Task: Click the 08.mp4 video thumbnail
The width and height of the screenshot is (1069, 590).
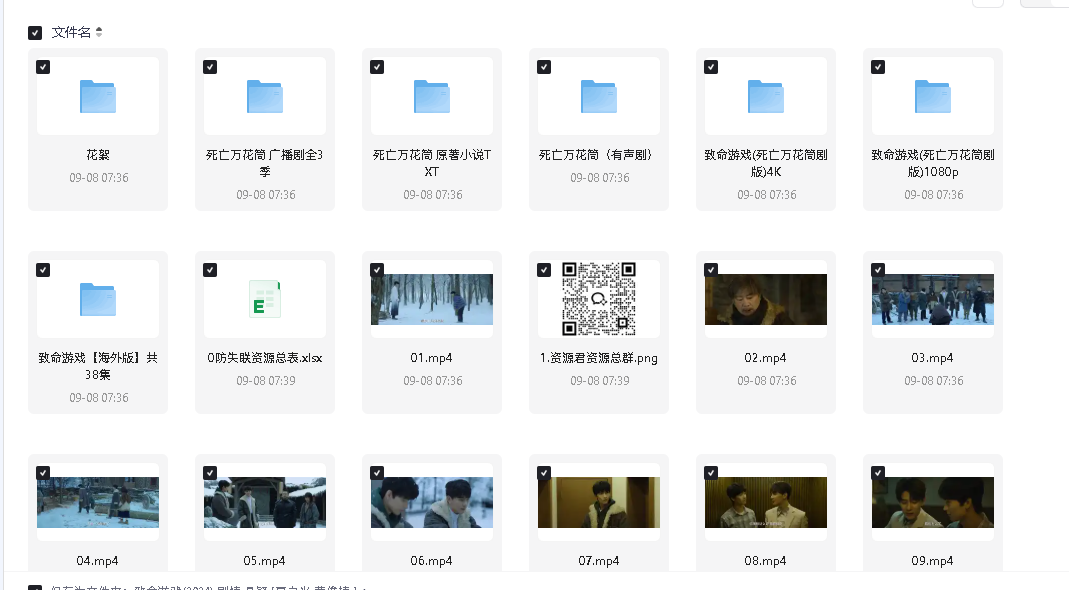Action: click(x=766, y=502)
